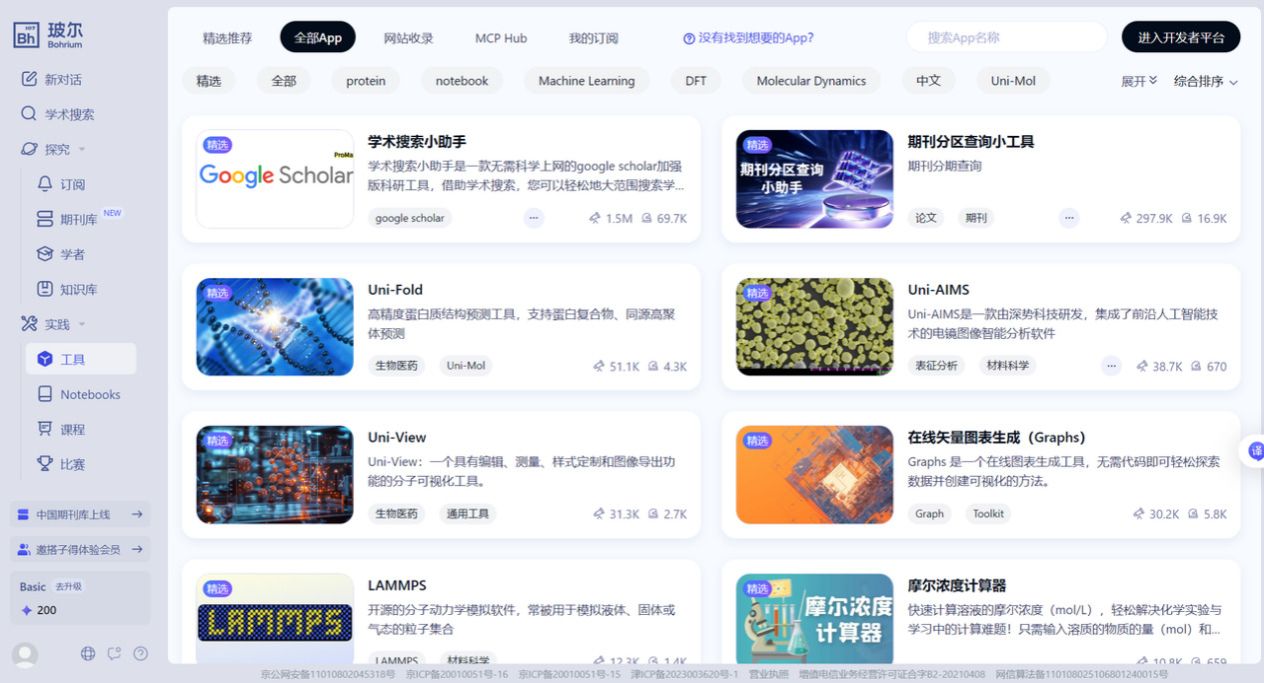1264x683 pixels.
Task: Click the 新对话 new chat icon
Action: (30, 79)
